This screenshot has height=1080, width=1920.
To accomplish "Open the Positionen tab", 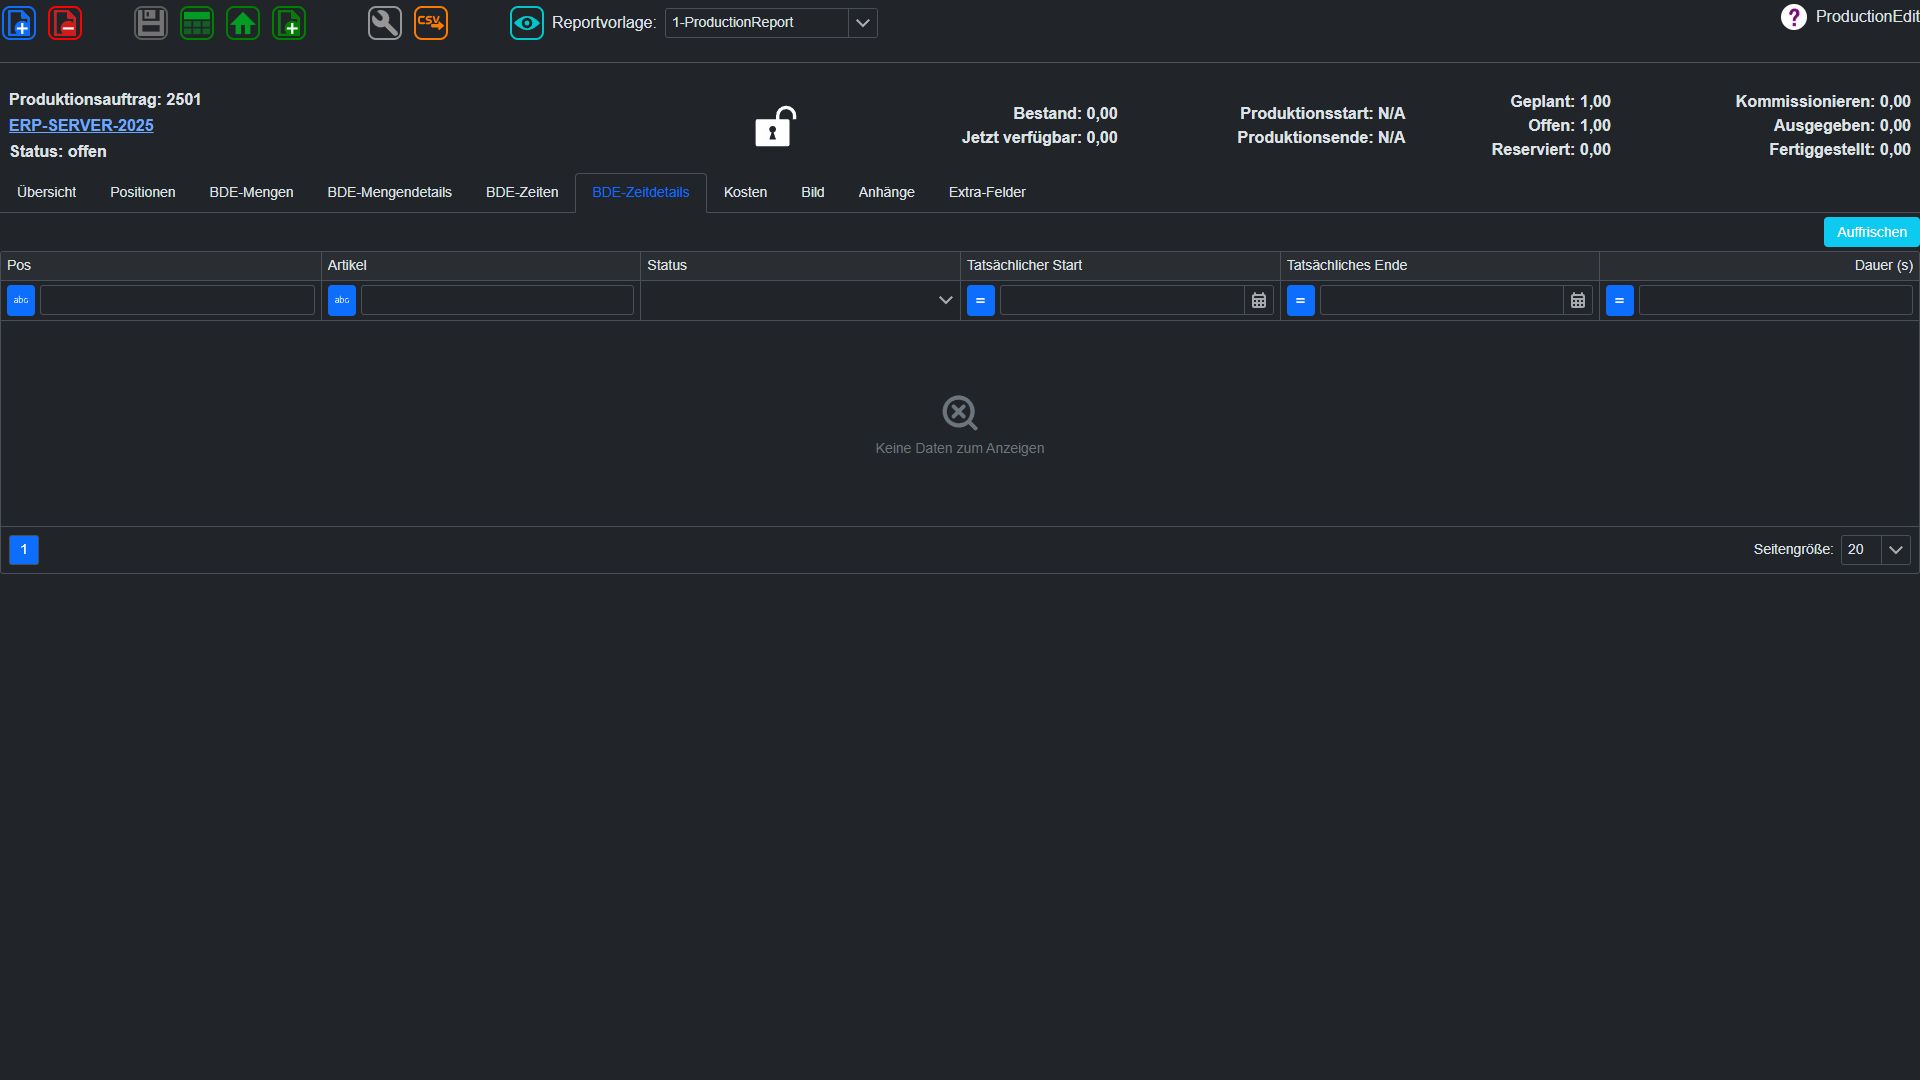I will 143,192.
